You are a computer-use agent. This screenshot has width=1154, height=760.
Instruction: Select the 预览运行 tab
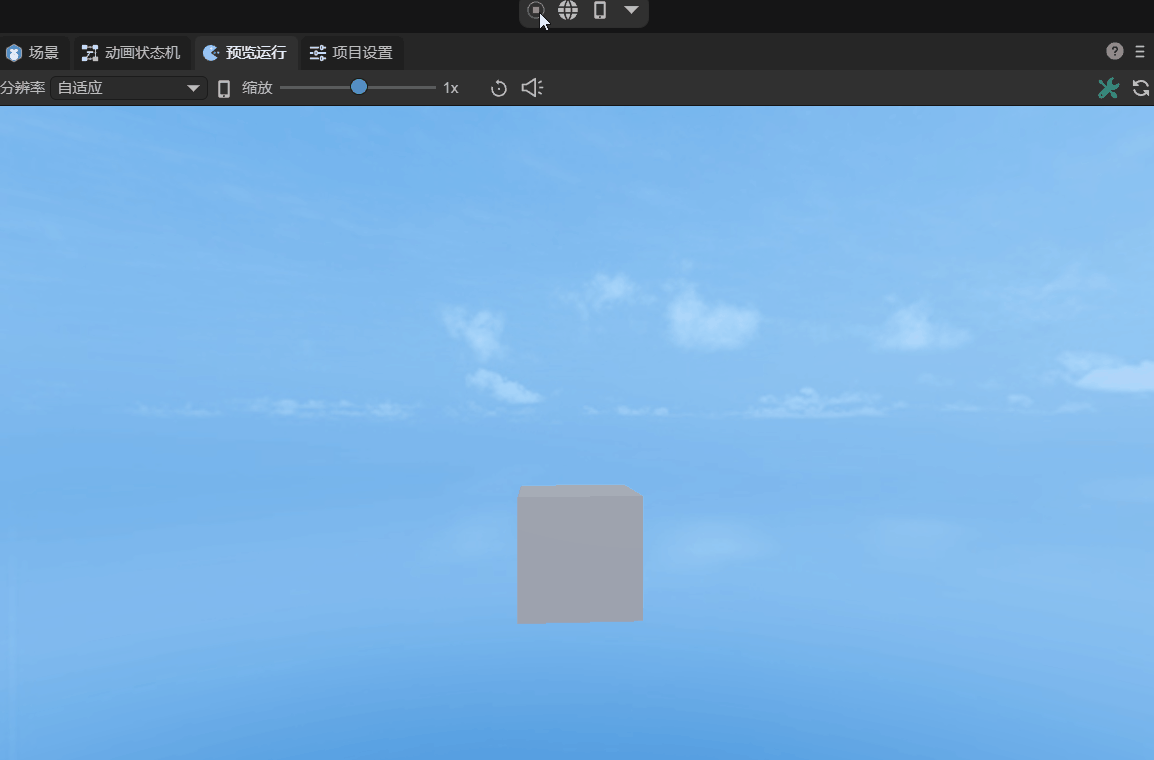pos(245,53)
